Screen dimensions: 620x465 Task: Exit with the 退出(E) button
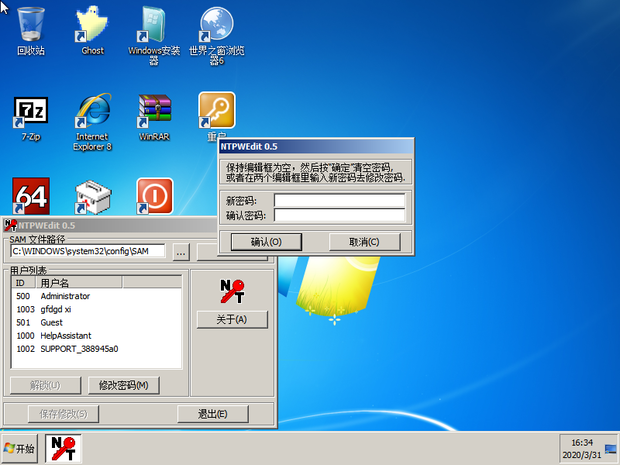point(213,414)
